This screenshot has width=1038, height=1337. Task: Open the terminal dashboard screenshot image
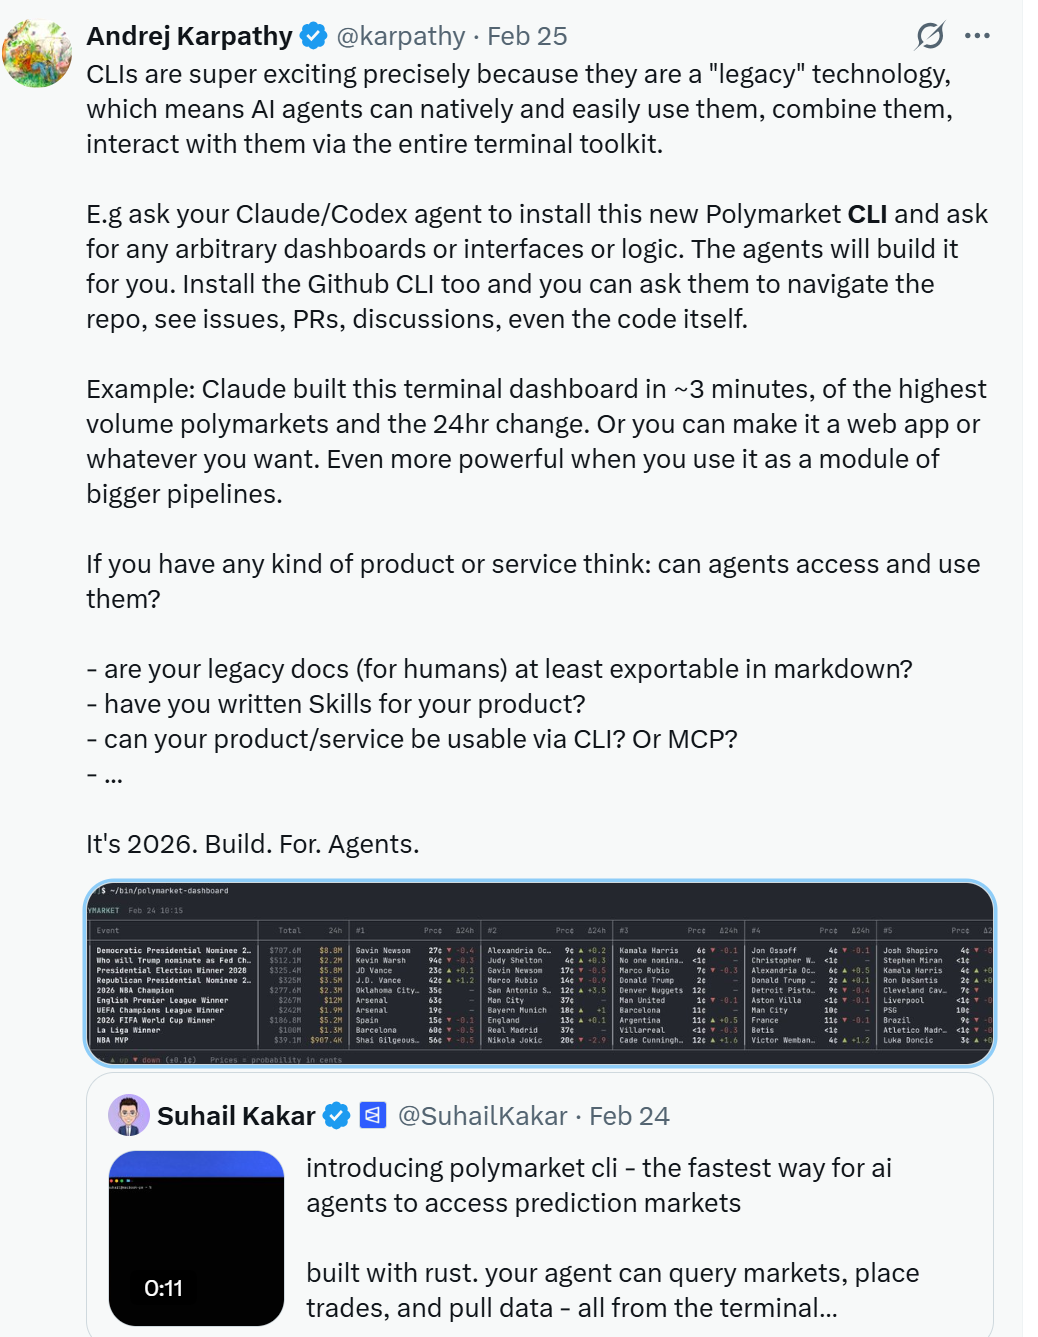pyautogui.click(x=540, y=973)
